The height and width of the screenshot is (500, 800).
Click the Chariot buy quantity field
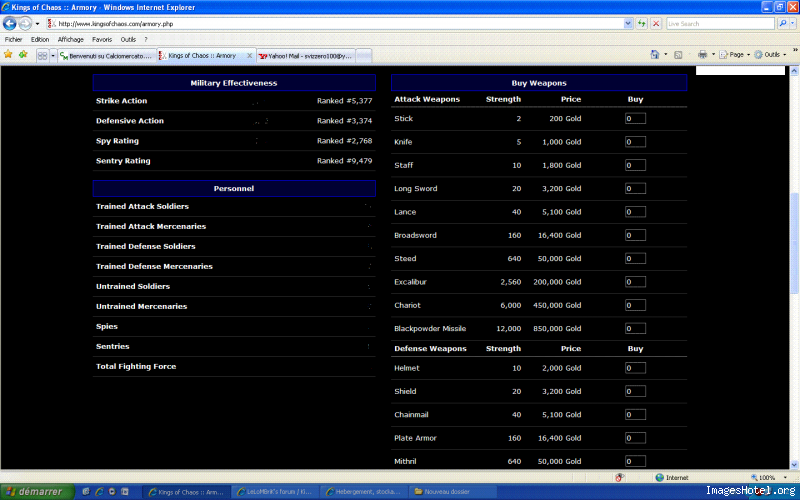click(x=635, y=305)
